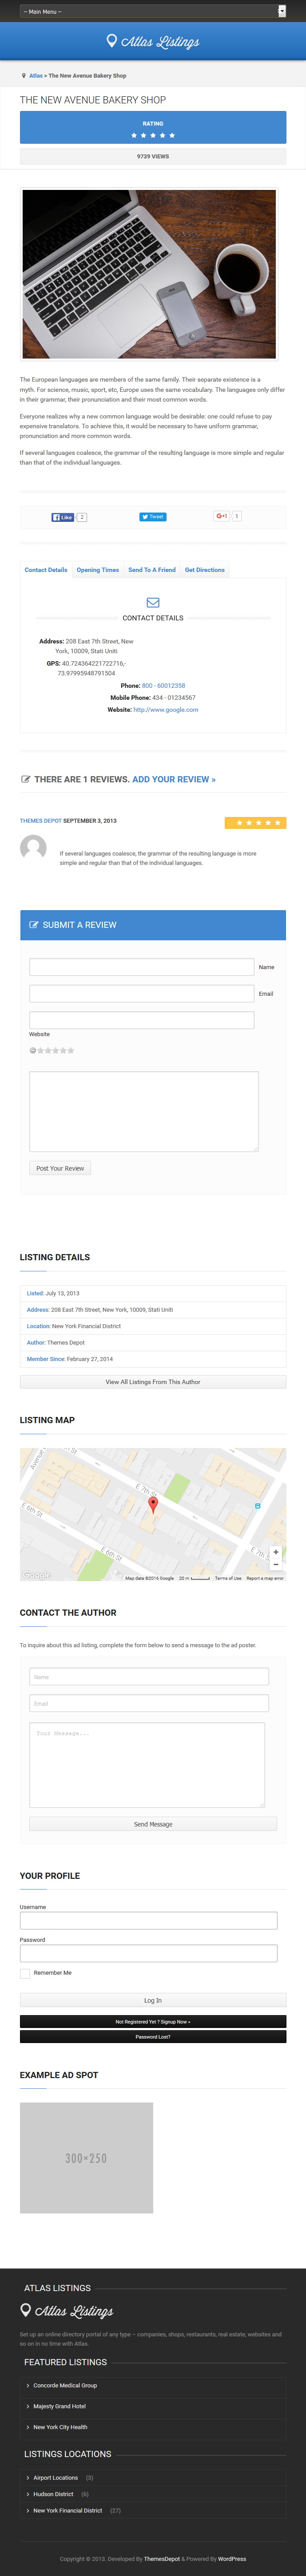Viewport: 306px width, 2576px height.
Task: Click the bakery laptop photo
Action: pyautogui.click(x=149, y=274)
